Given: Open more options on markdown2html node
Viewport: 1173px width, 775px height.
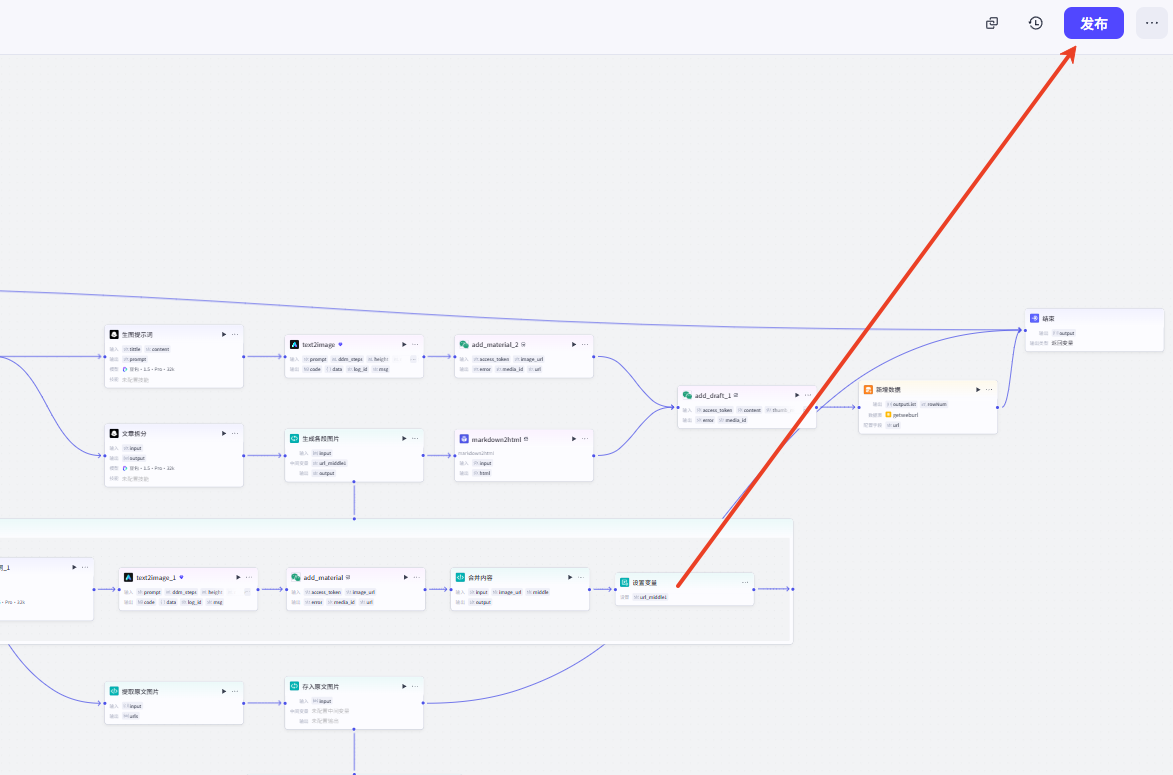Looking at the screenshot, I should pos(585,439).
